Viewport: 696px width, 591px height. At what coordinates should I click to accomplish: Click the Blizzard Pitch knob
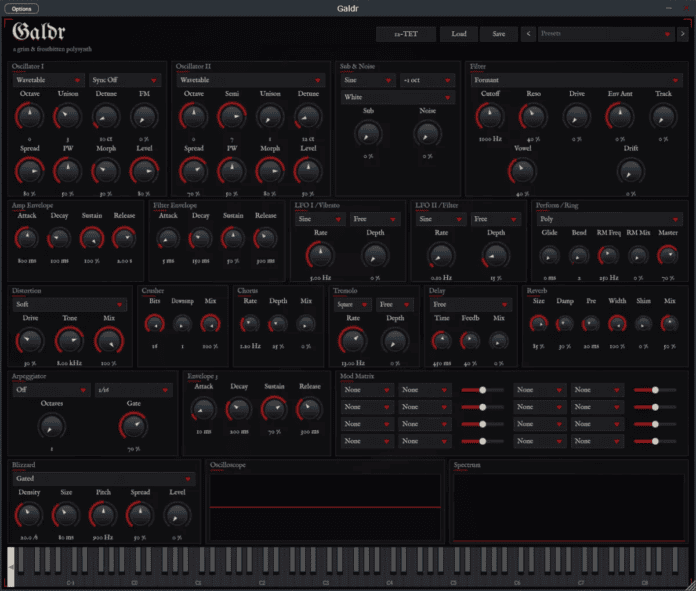pyautogui.click(x=103, y=515)
